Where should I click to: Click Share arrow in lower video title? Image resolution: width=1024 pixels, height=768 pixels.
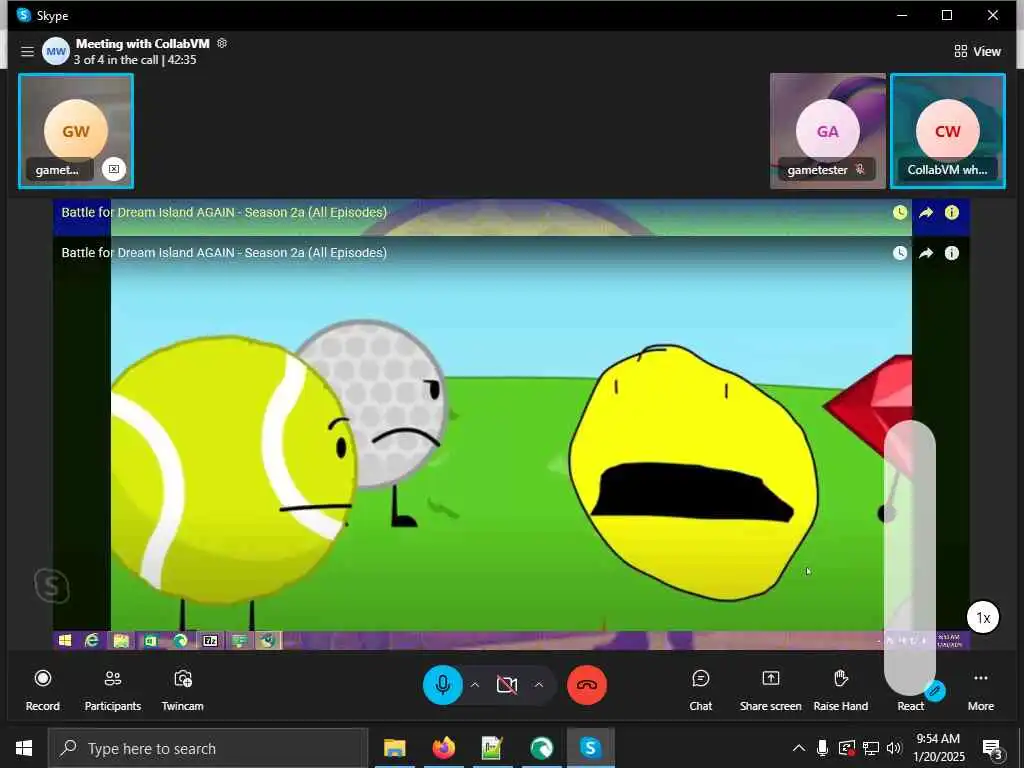coord(926,253)
